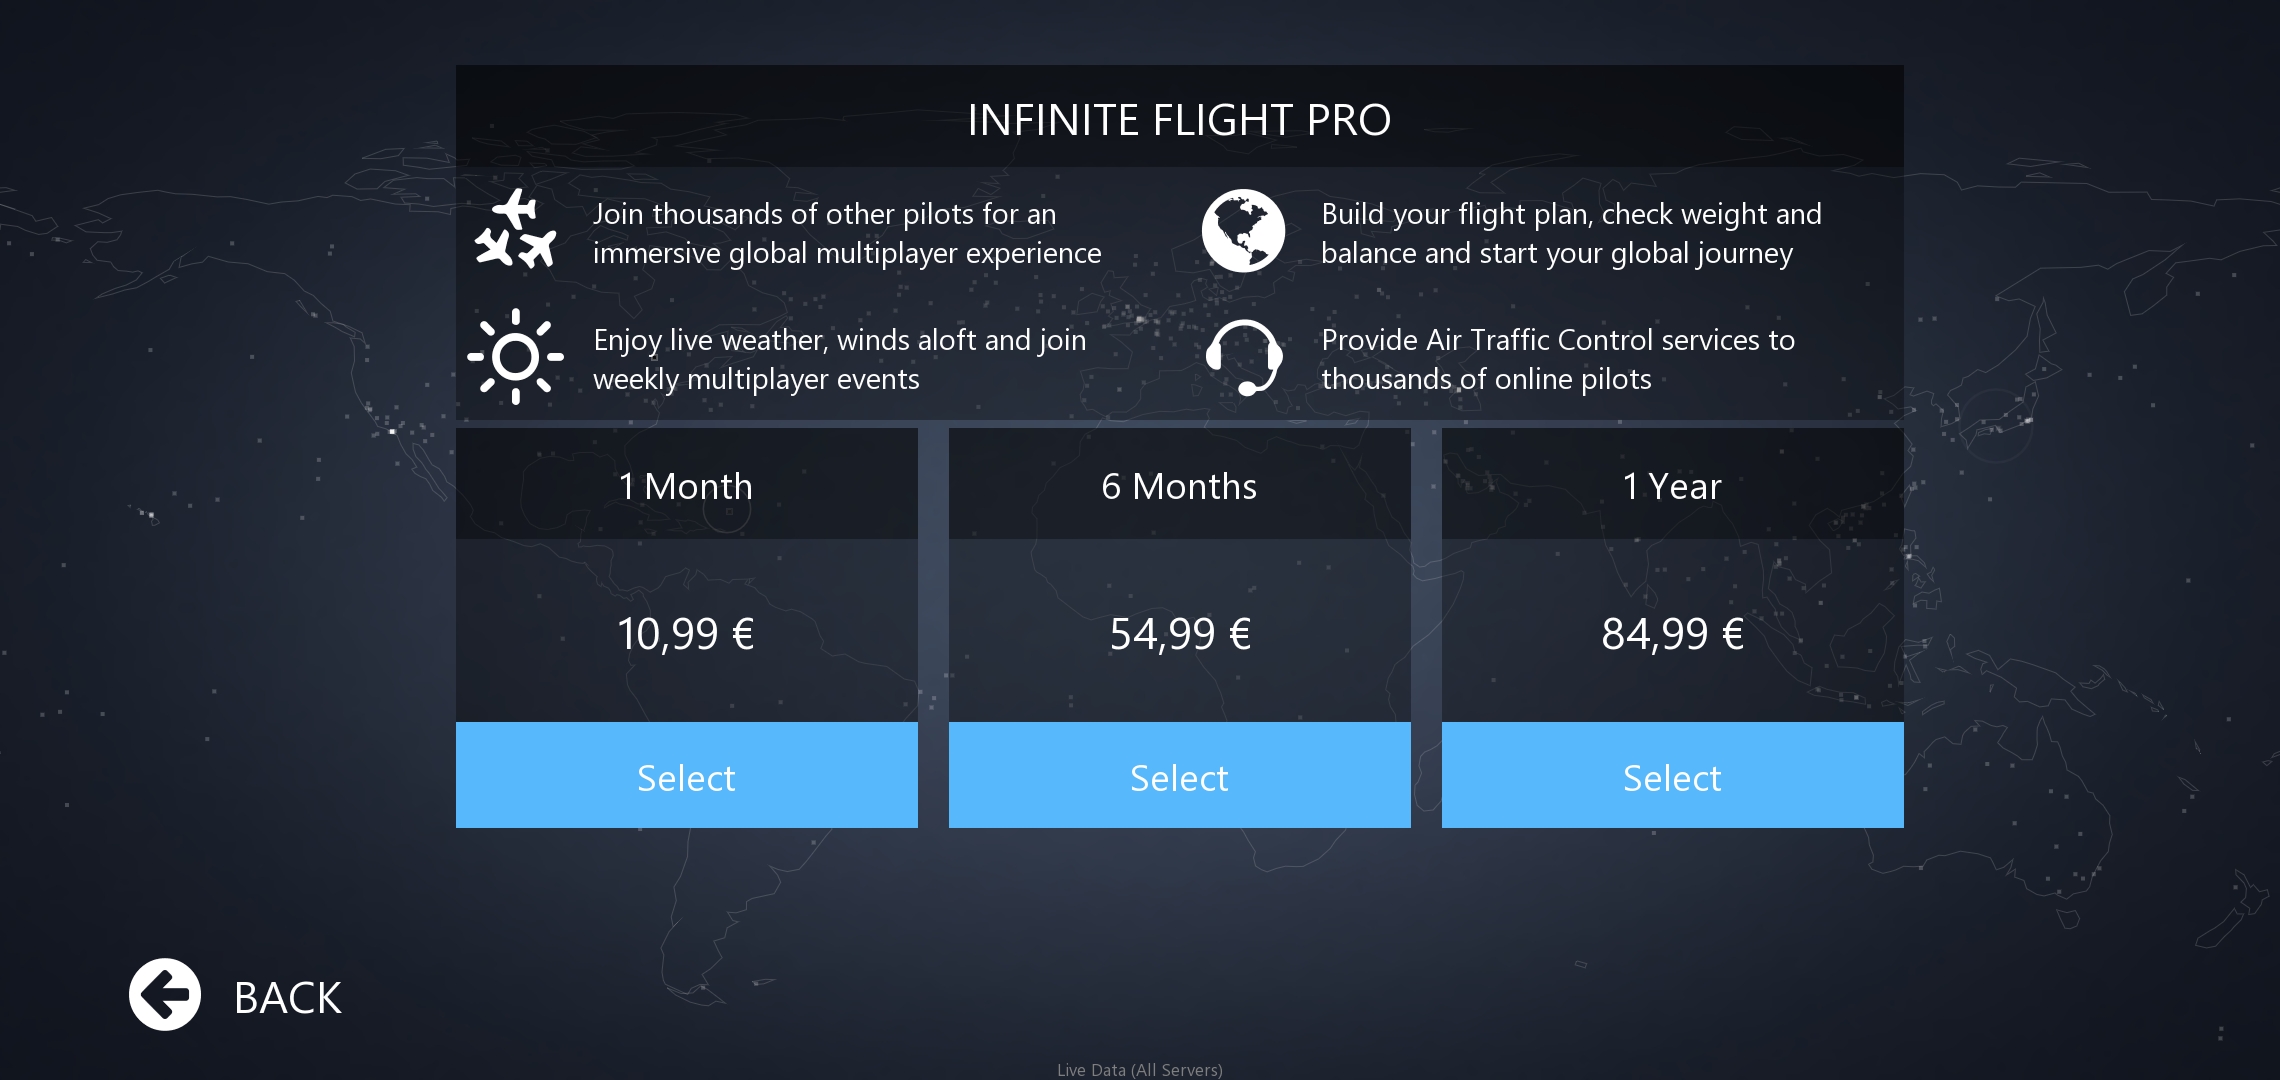Select the 6 Months subscription

click(x=1179, y=776)
